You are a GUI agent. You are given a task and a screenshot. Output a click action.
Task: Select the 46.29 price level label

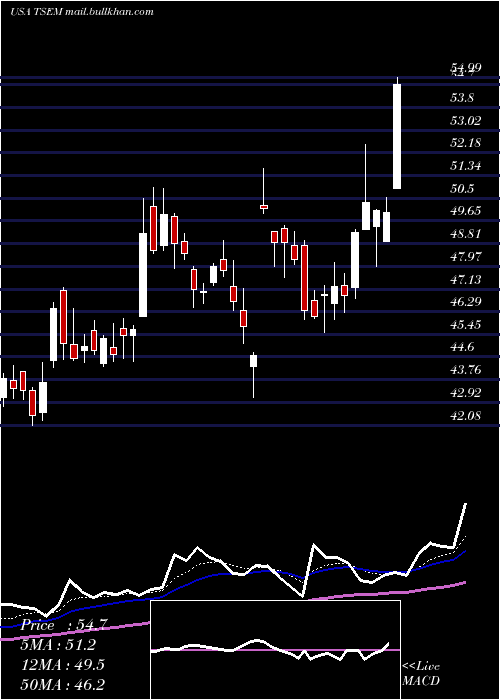point(466,302)
